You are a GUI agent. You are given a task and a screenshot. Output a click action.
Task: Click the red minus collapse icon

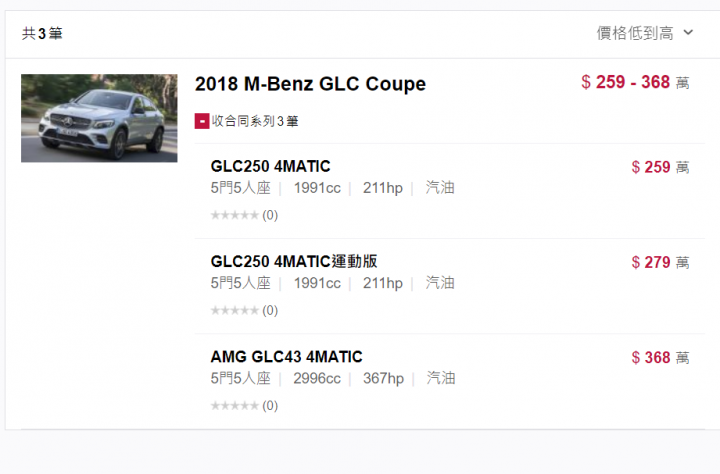tap(202, 121)
